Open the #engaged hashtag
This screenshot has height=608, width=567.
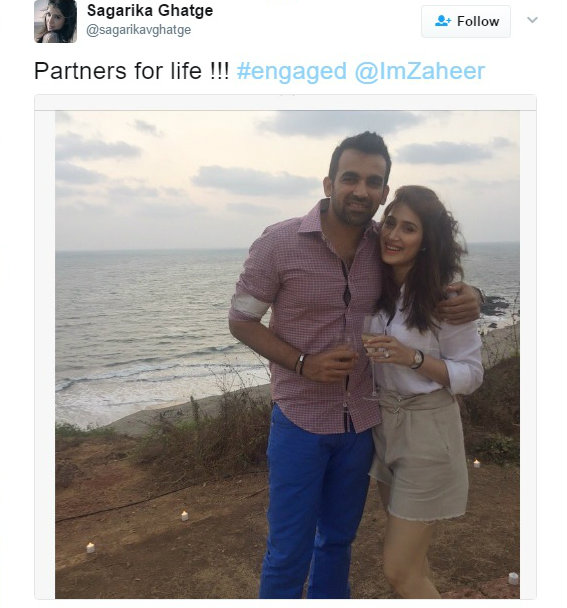pyautogui.click(x=292, y=71)
